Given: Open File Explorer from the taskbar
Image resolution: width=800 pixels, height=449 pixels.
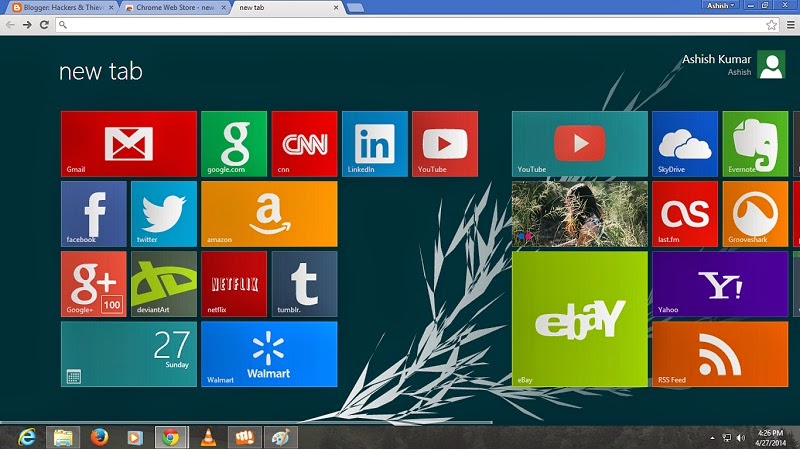Looking at the screenshot, I should (x=63, y=437).
